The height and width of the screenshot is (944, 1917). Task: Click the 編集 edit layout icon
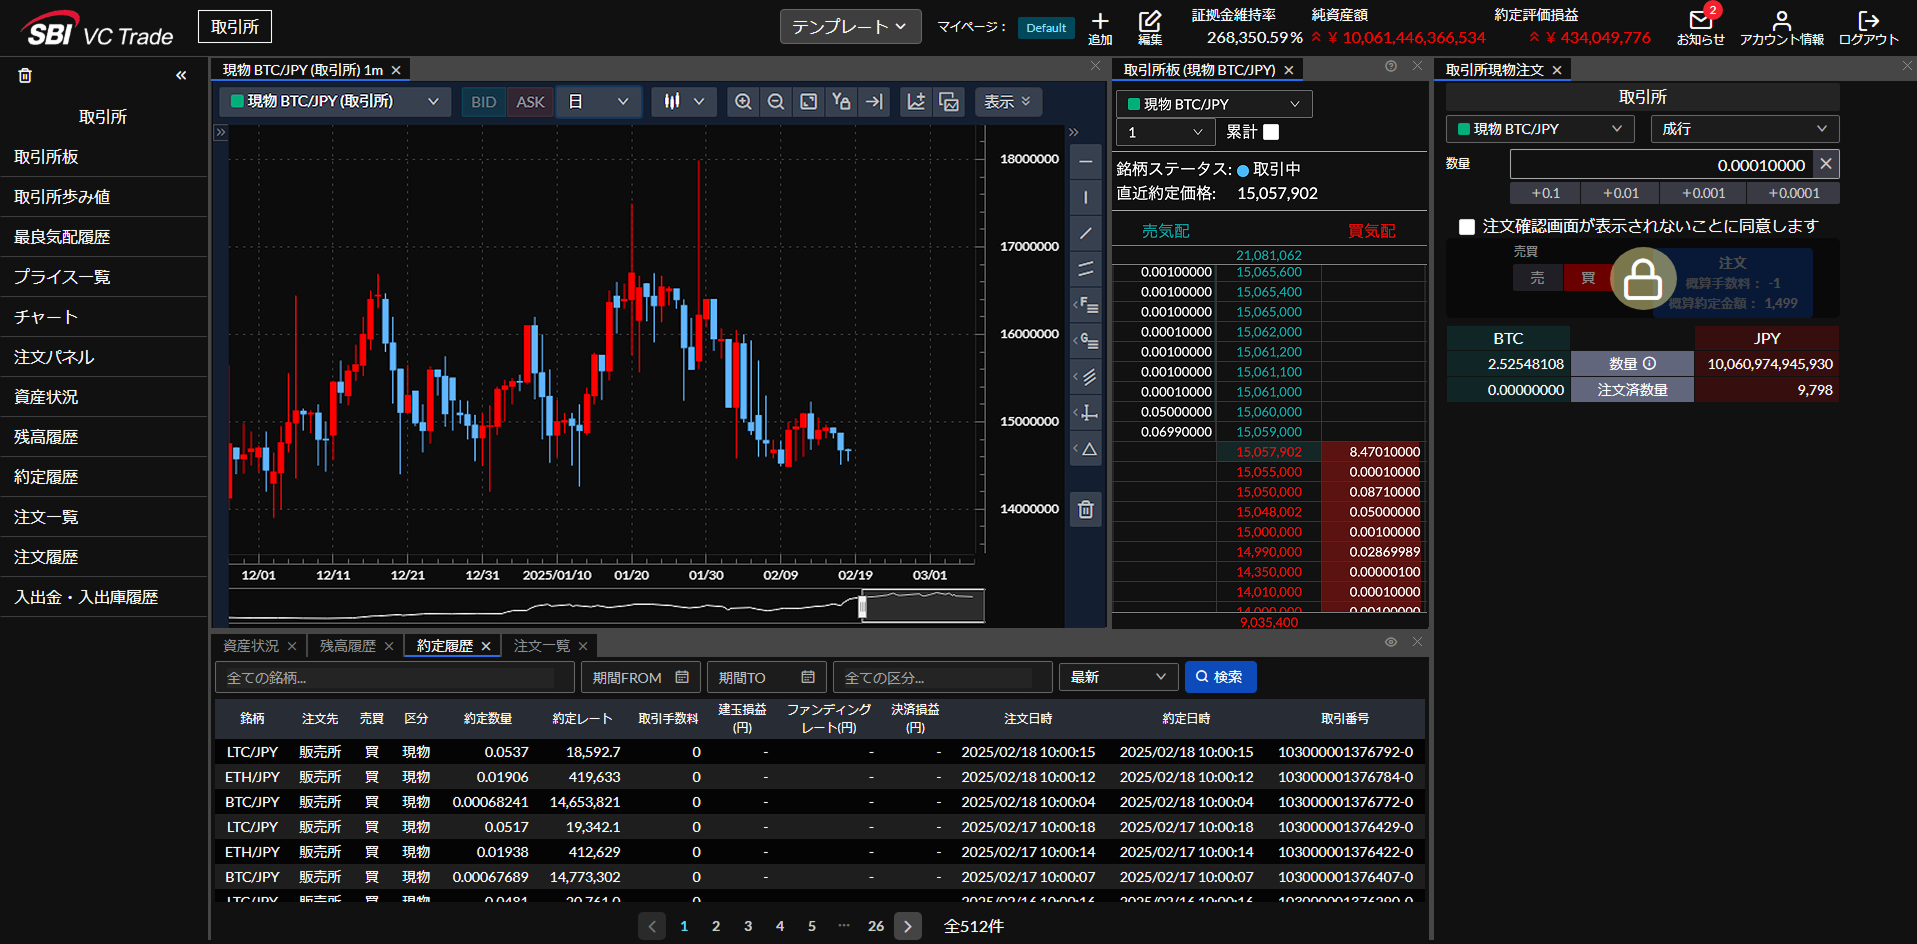(x=1150, y=27)
